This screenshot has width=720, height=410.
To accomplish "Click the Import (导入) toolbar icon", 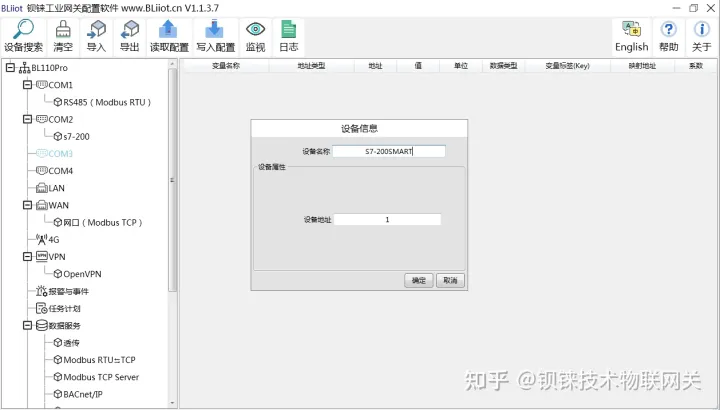I will coord(96,30).
